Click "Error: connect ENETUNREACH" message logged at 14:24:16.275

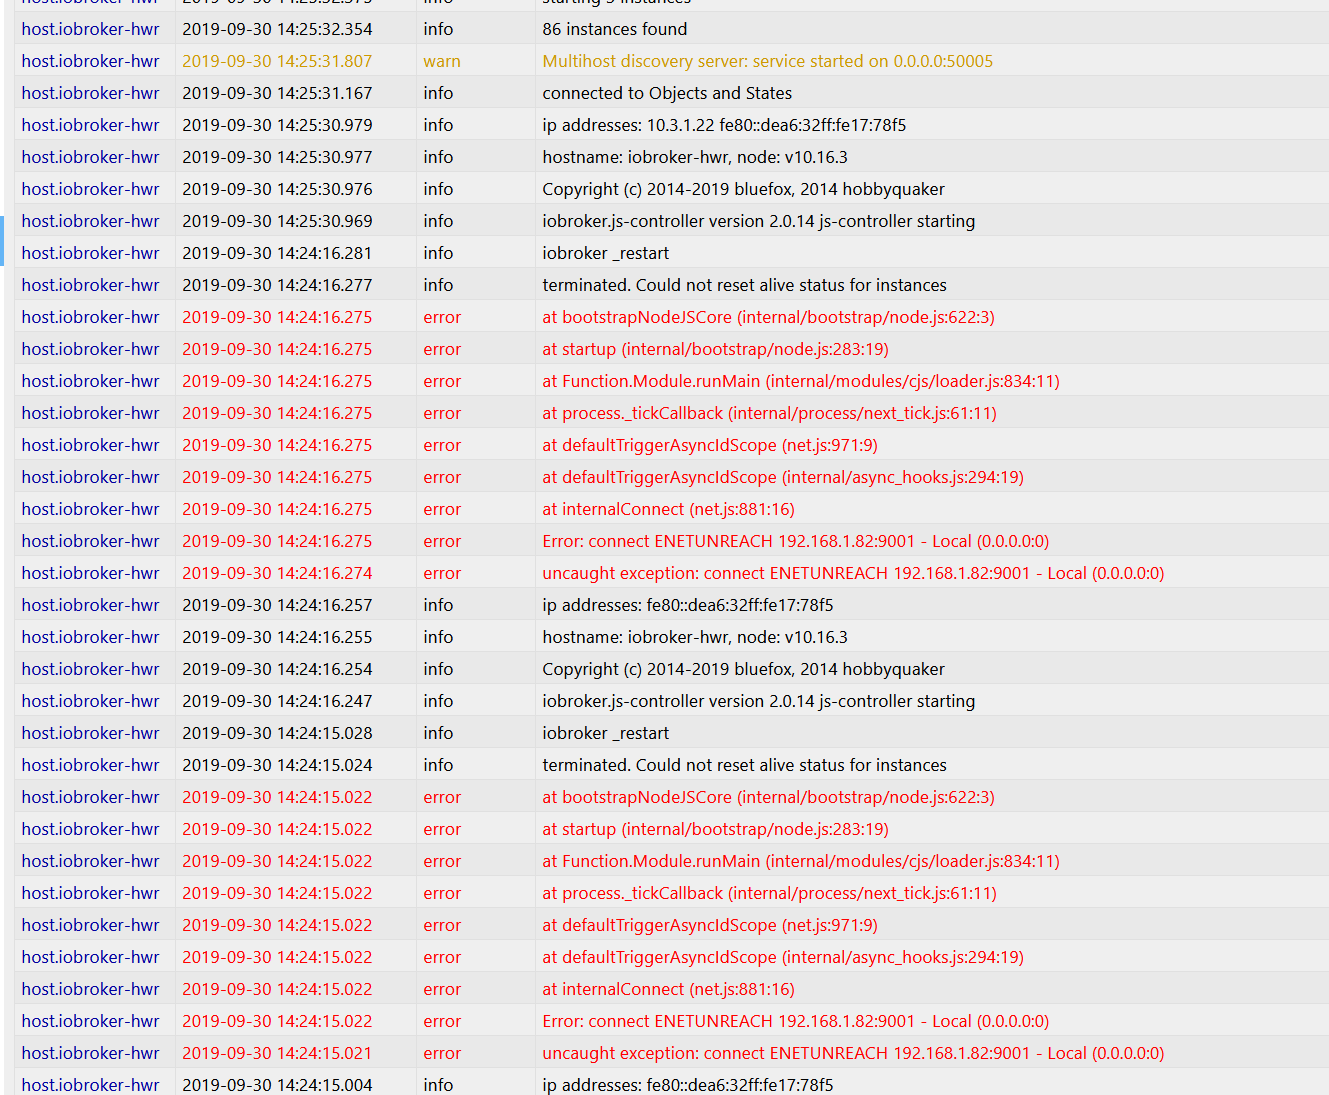click(795, 541)
